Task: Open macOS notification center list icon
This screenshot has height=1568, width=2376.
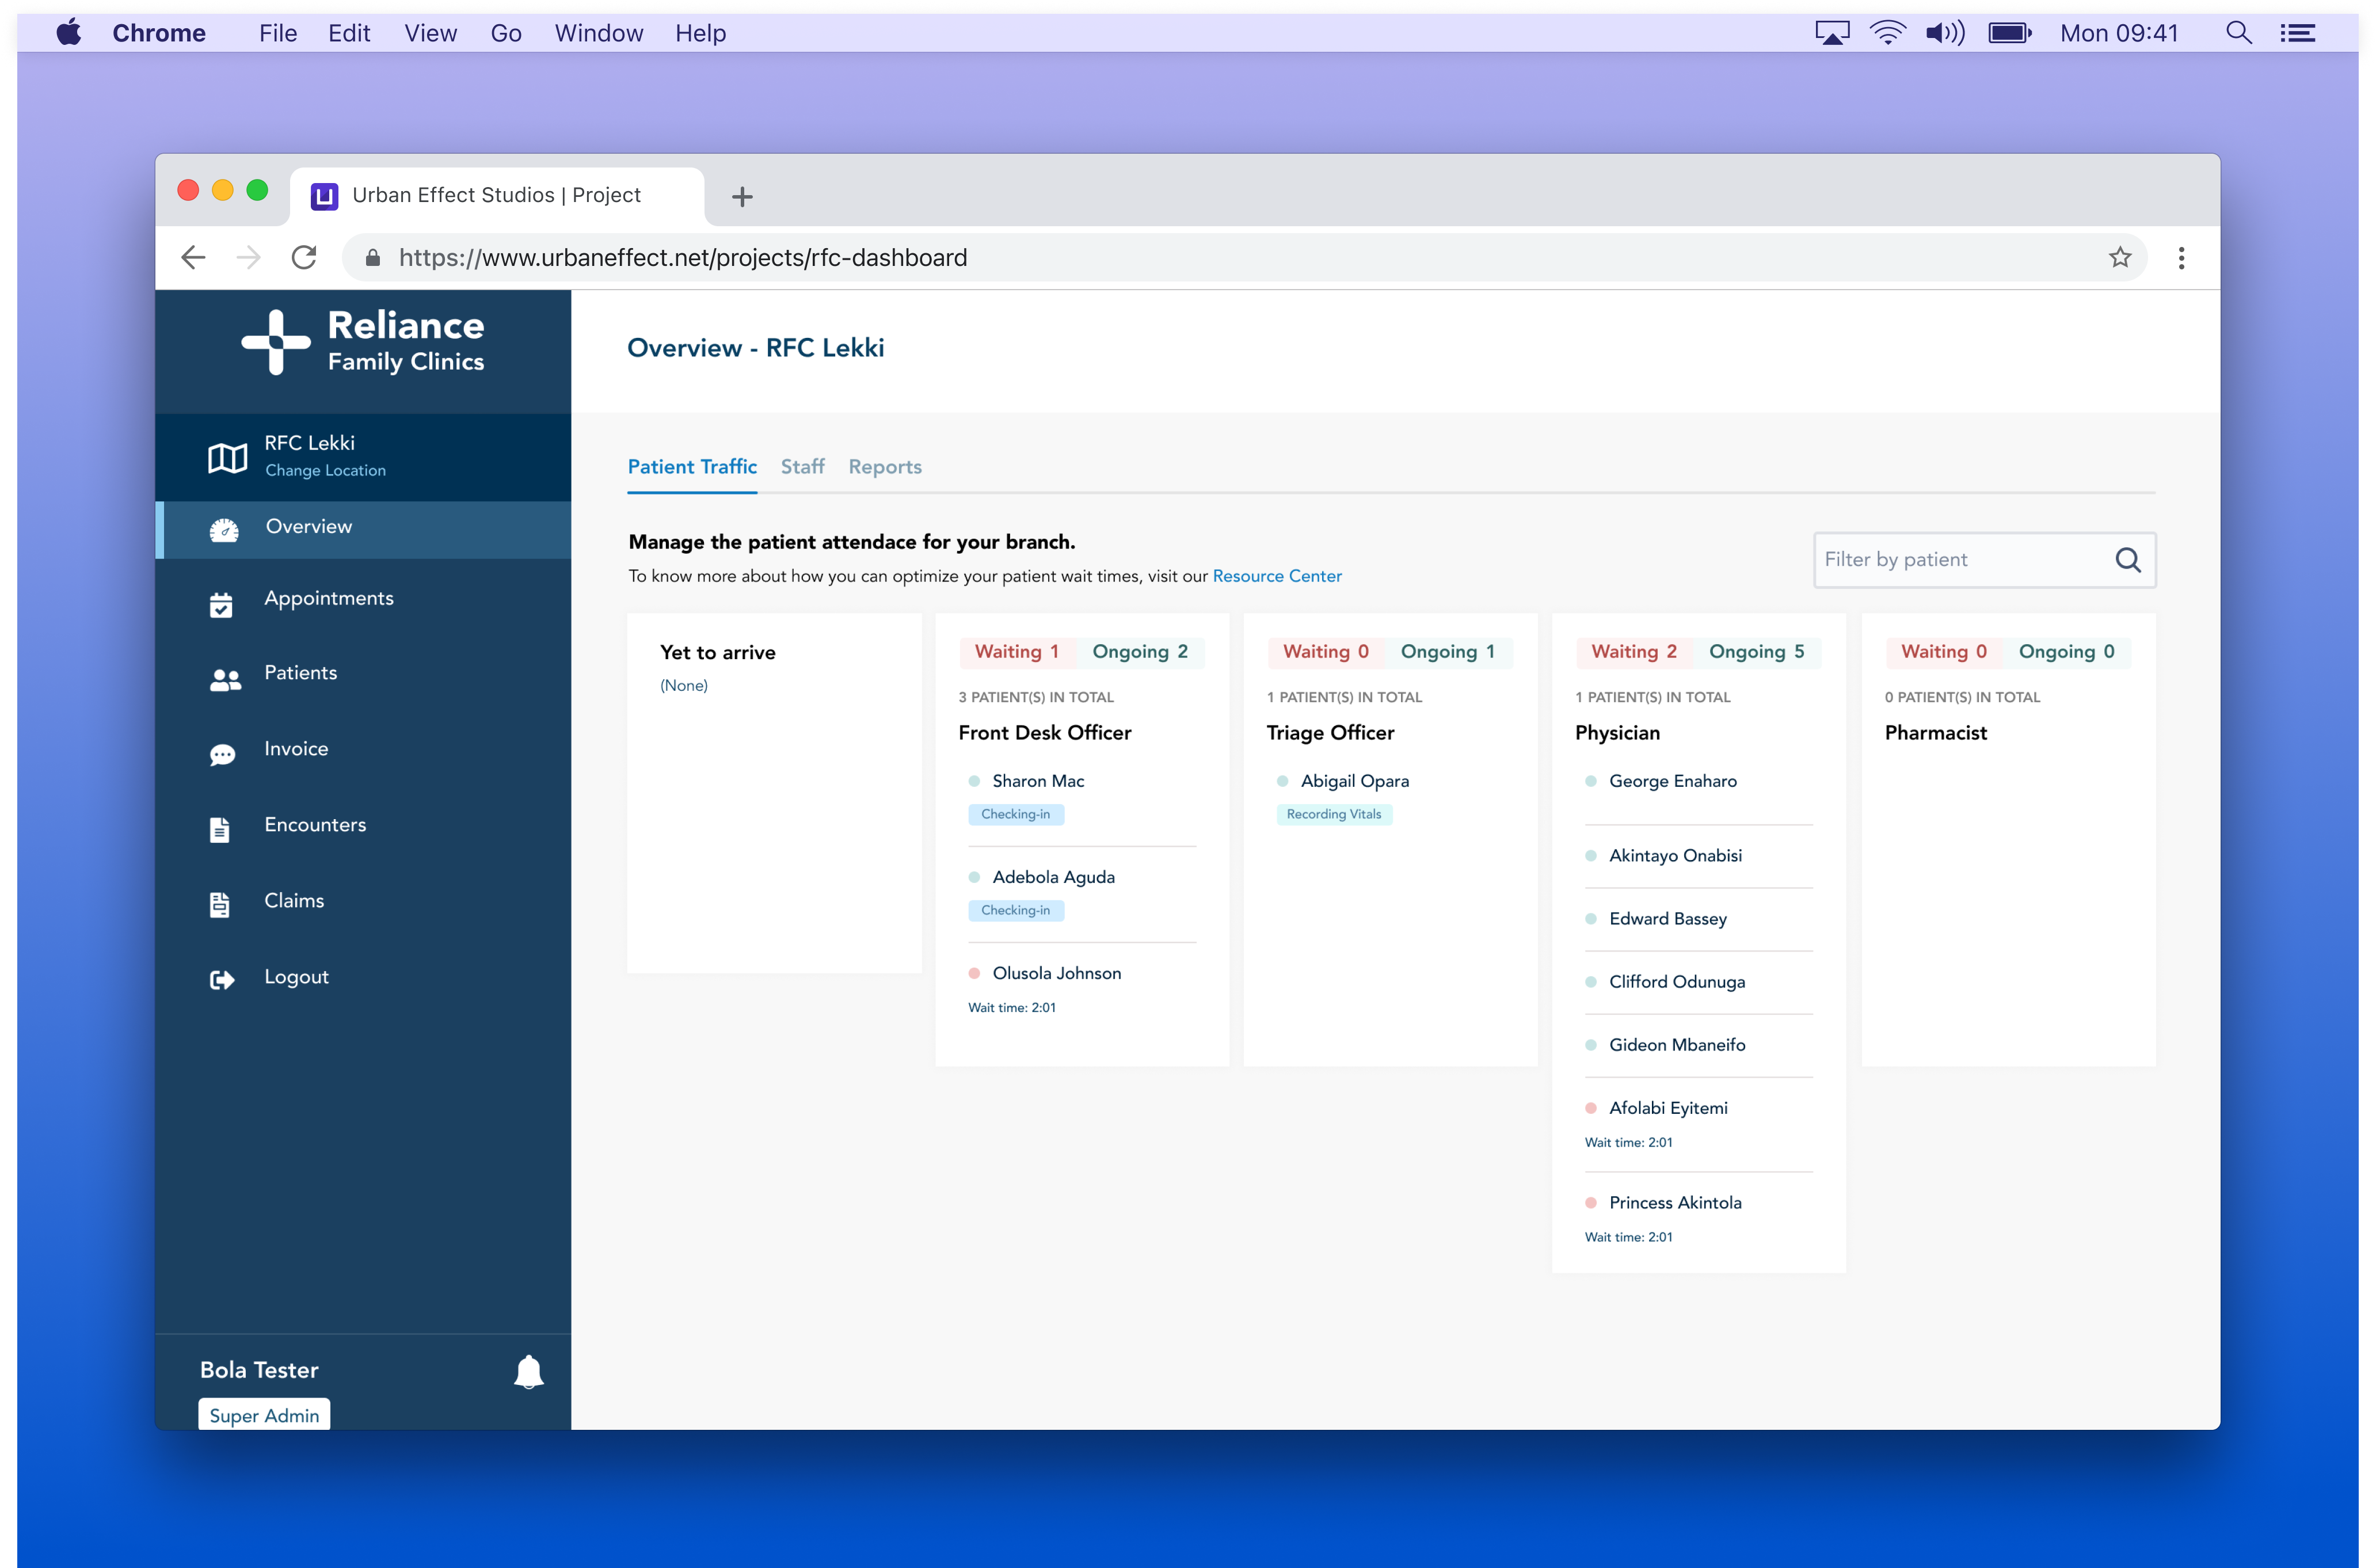Action: pyautogui.click(x=2297, y=33)
